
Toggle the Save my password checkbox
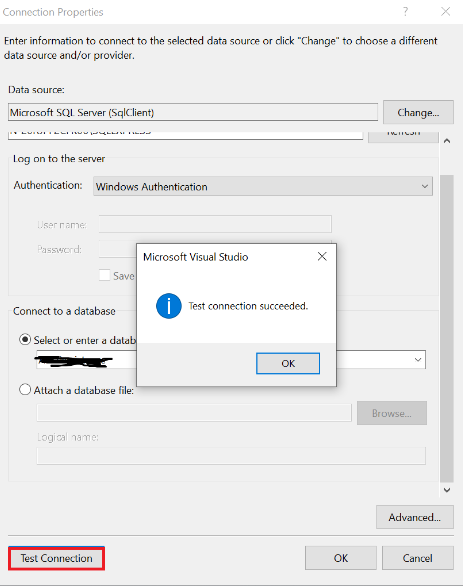point(105,275)
